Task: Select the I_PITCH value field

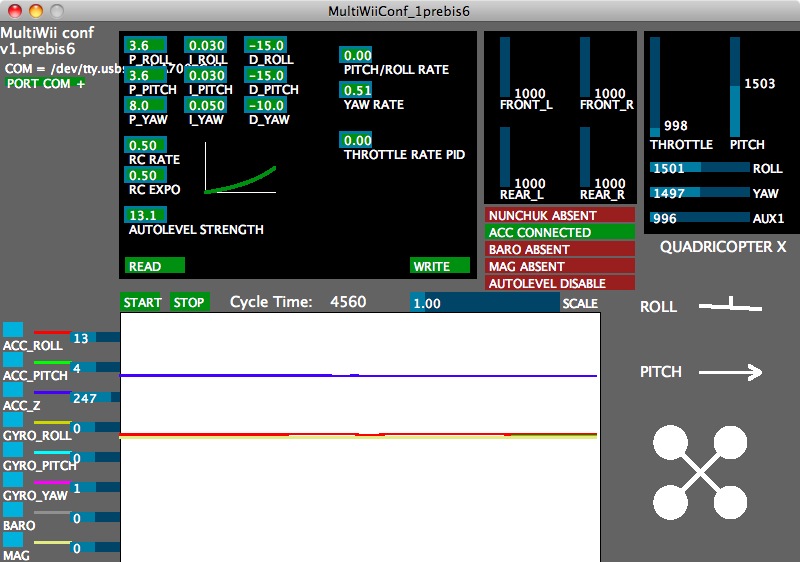Action: (x=206, y=75)
